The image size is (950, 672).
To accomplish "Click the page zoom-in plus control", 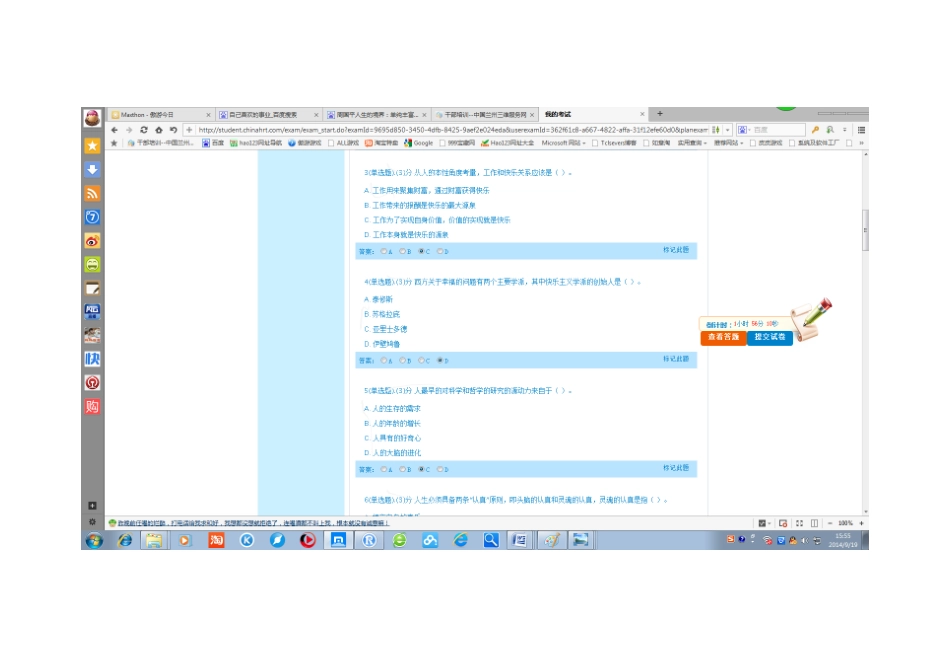I will coord(861,523).
